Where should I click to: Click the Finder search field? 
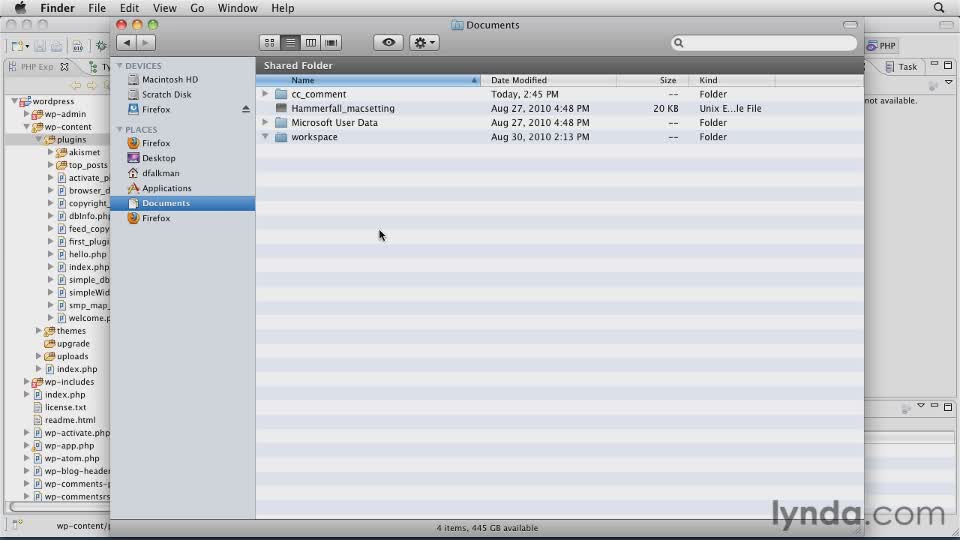(764, 43)
